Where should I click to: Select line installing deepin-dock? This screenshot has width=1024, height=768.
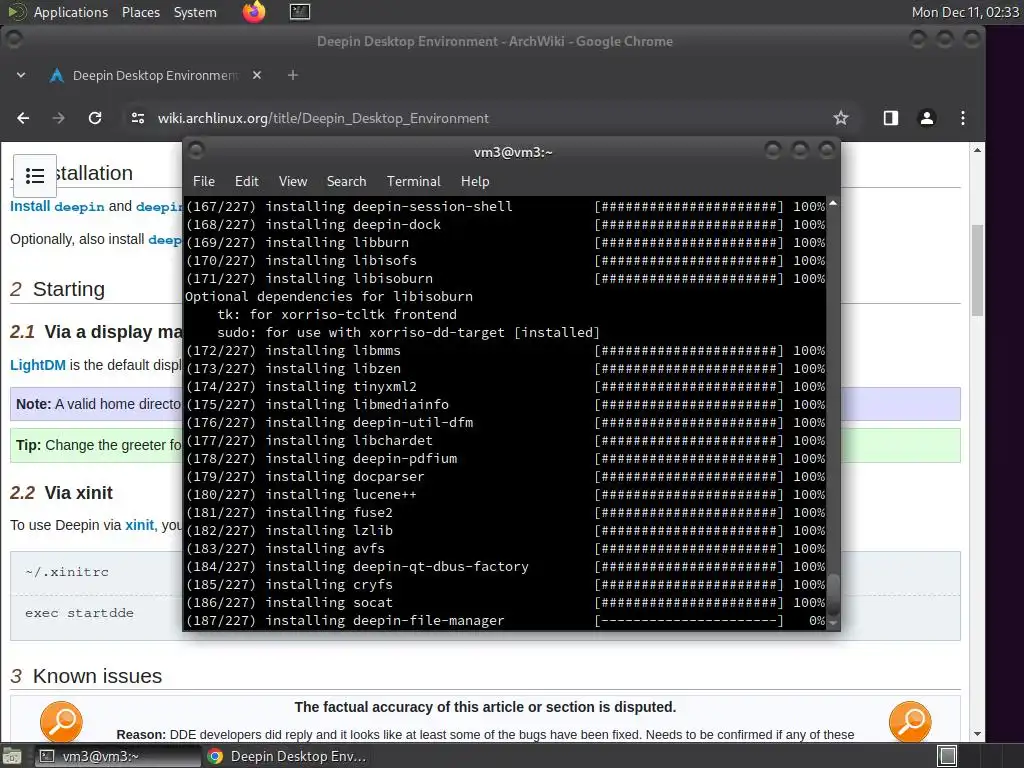pyautogui.click(x=505, y=224)
